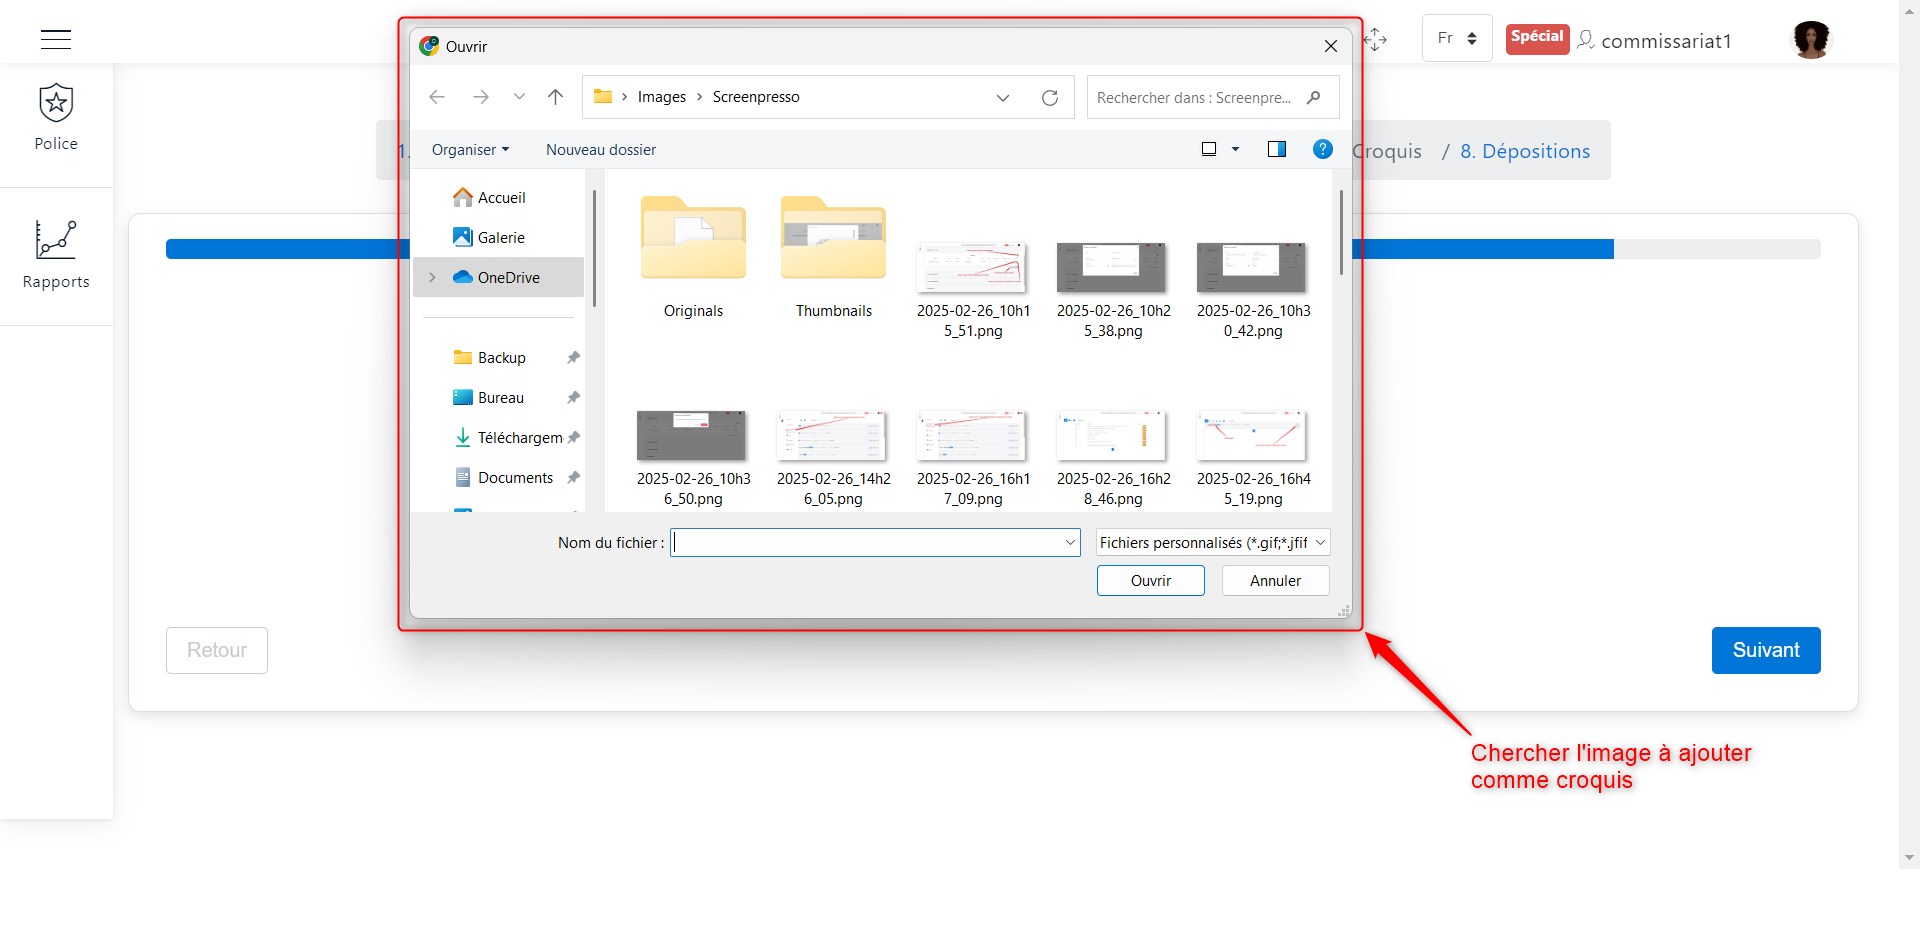The width and height of the screenshot is (1920, 947).
Task: Click the navigation pane scrollbar
Action: (594, 248)
